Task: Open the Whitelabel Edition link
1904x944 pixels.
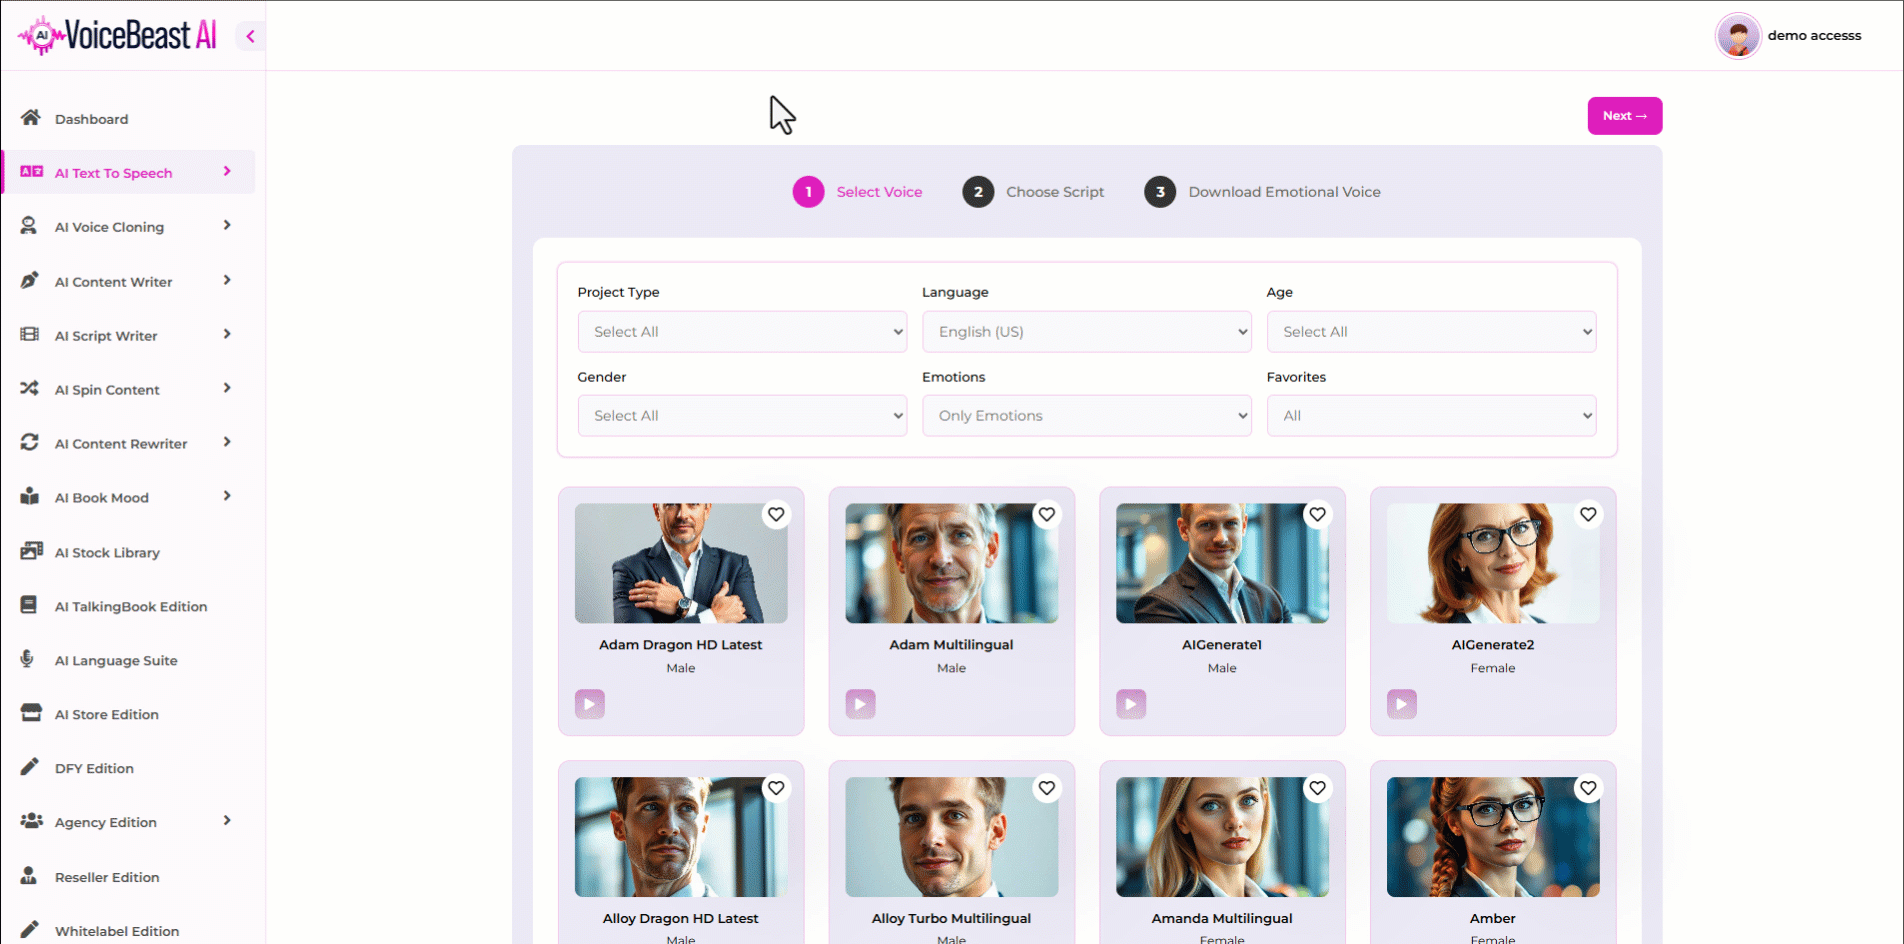Action: 117,931
